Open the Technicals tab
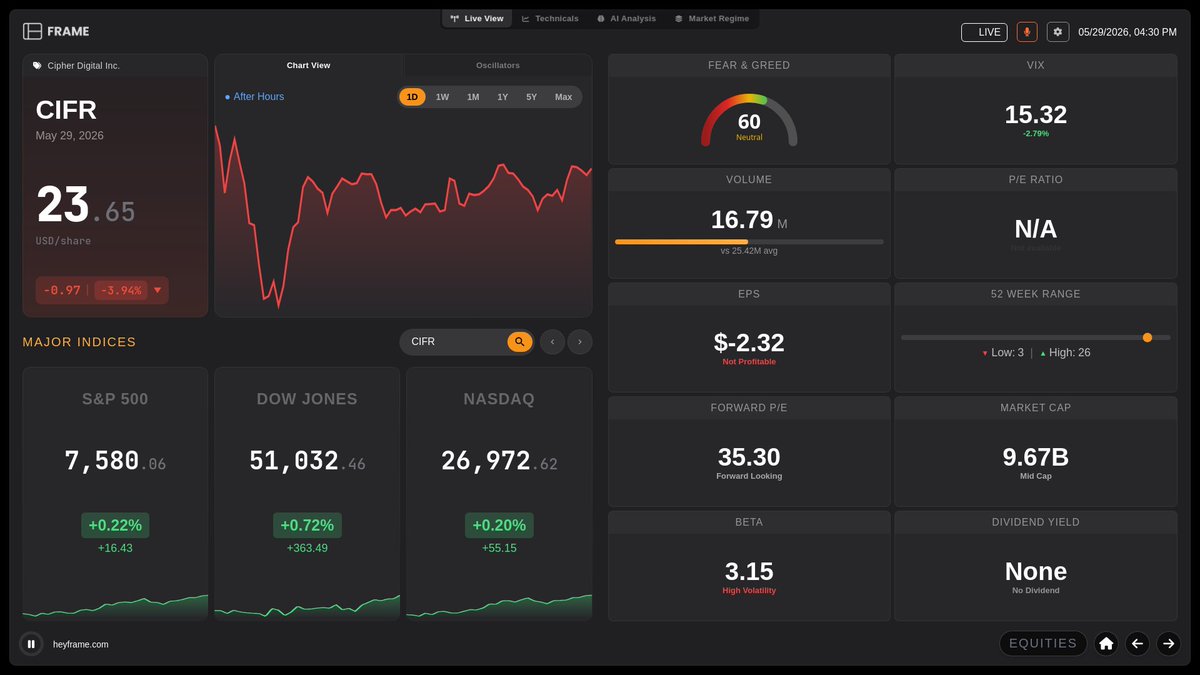1200x675 pixels. pos(550,19)
